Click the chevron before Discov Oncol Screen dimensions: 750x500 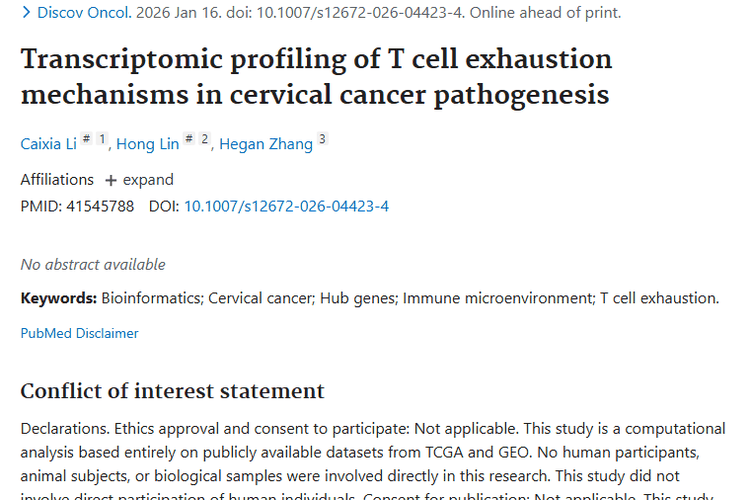click(26, 13)
